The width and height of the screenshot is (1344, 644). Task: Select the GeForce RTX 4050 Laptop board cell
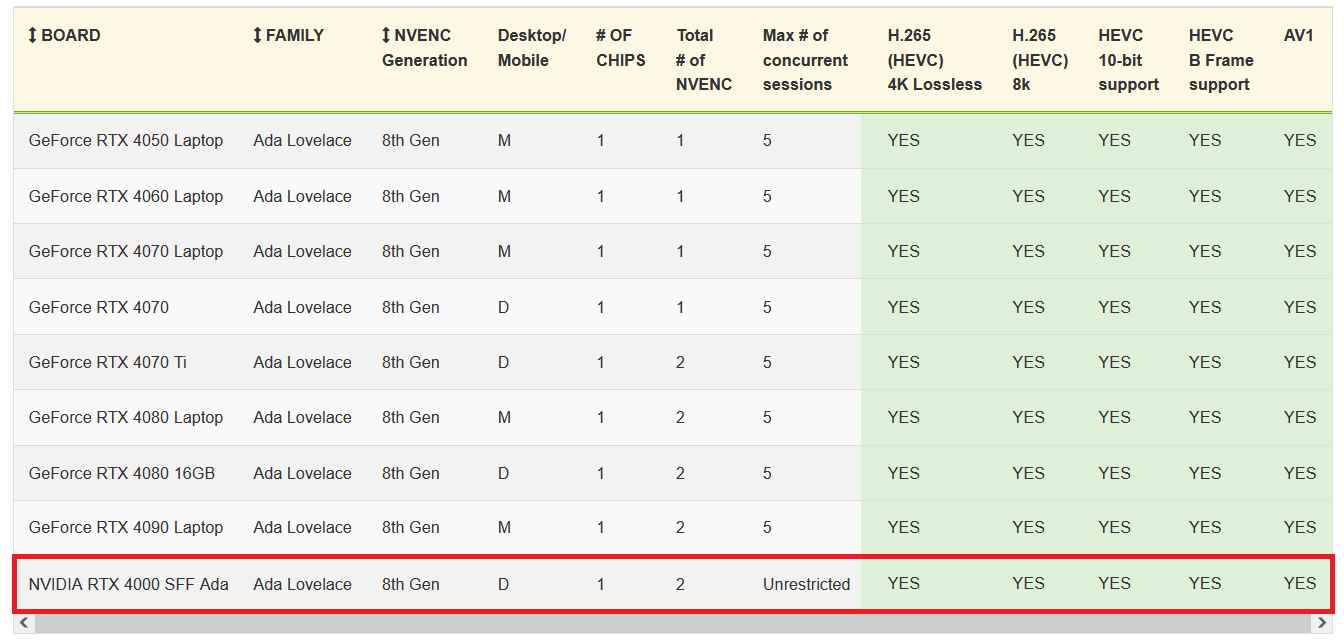[x=126, y=141]
